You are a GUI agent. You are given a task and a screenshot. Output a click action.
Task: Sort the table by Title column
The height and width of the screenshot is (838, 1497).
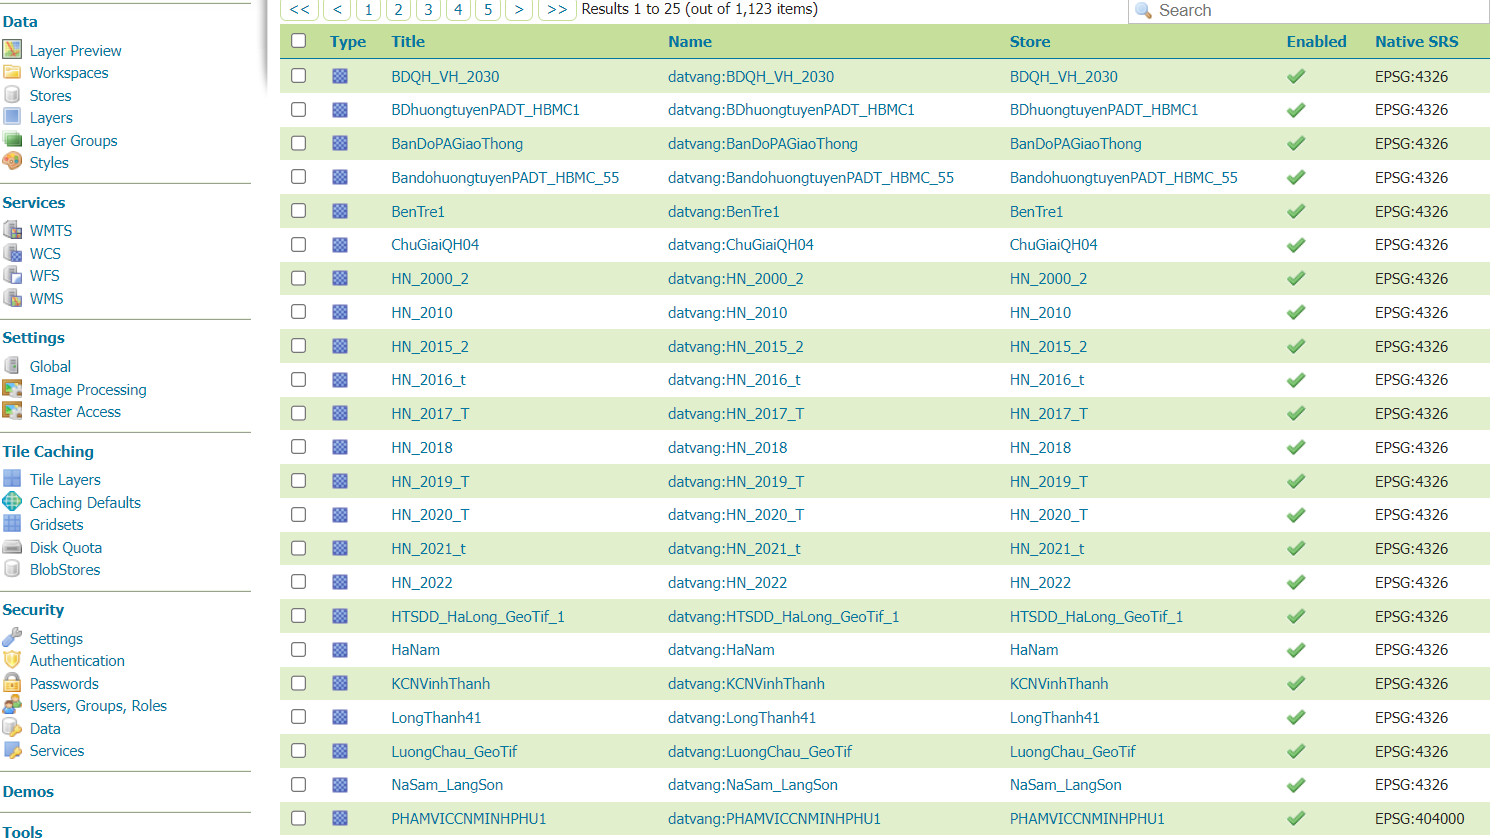(x=408, y=42)
